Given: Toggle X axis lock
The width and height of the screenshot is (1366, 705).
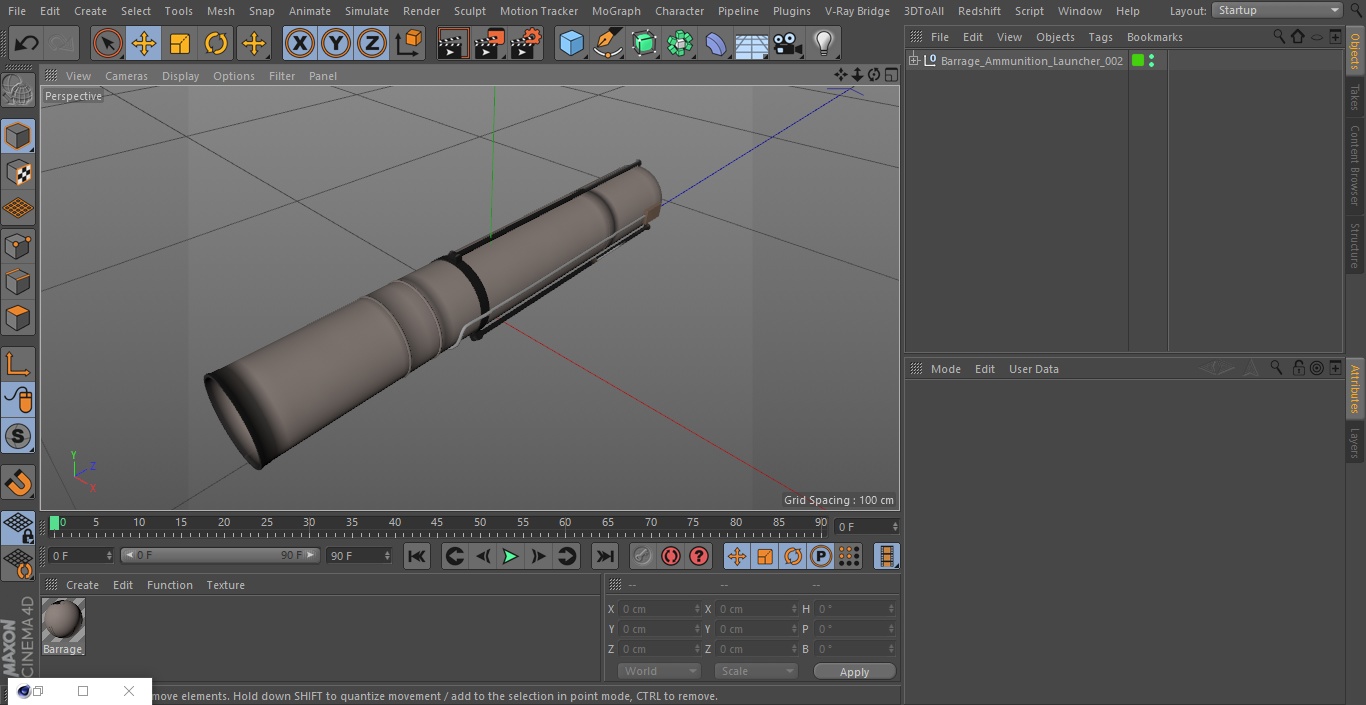Looking at the screenshot, I should 300,43.
